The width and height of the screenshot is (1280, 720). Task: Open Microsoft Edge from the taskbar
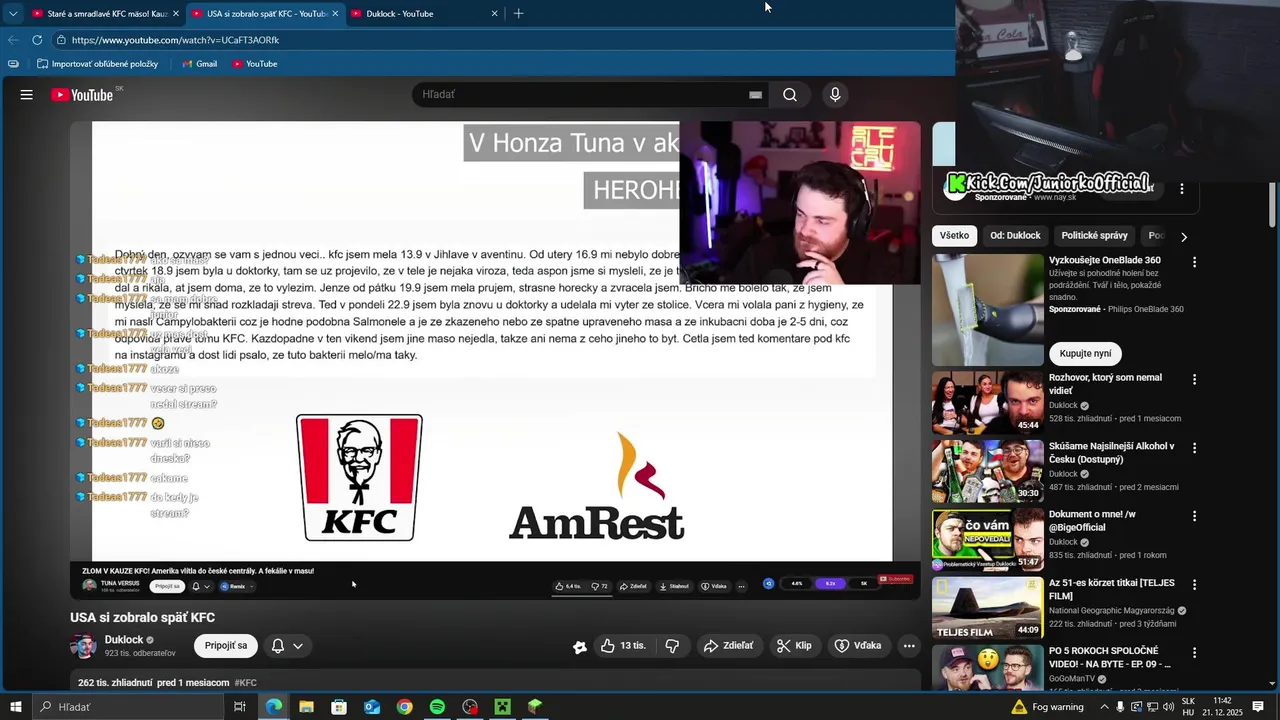click(x=273, y=707)
